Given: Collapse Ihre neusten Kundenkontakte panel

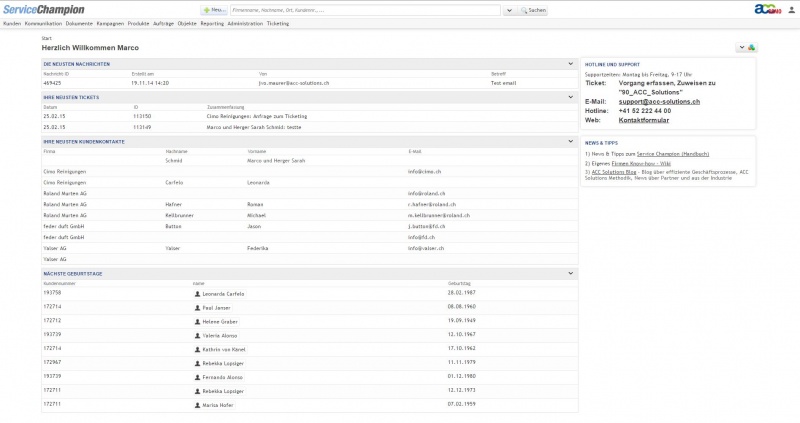Looking at the screenshot, I should point(570,141).
